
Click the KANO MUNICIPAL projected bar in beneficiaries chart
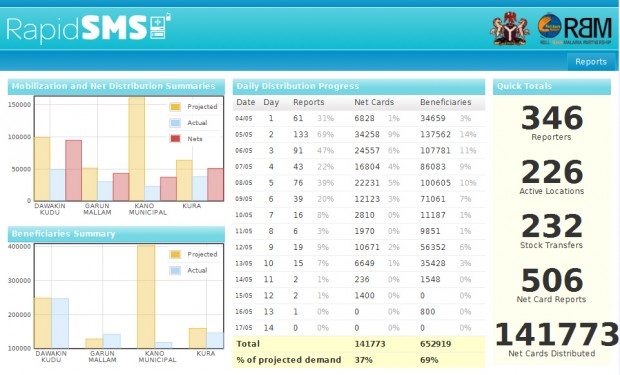(x=146, y=296)
